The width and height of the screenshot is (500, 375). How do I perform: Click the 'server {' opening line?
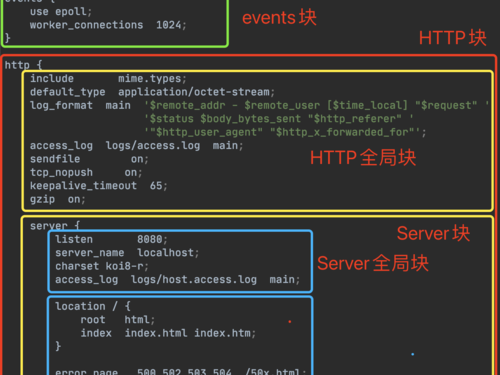click(55, 226)
